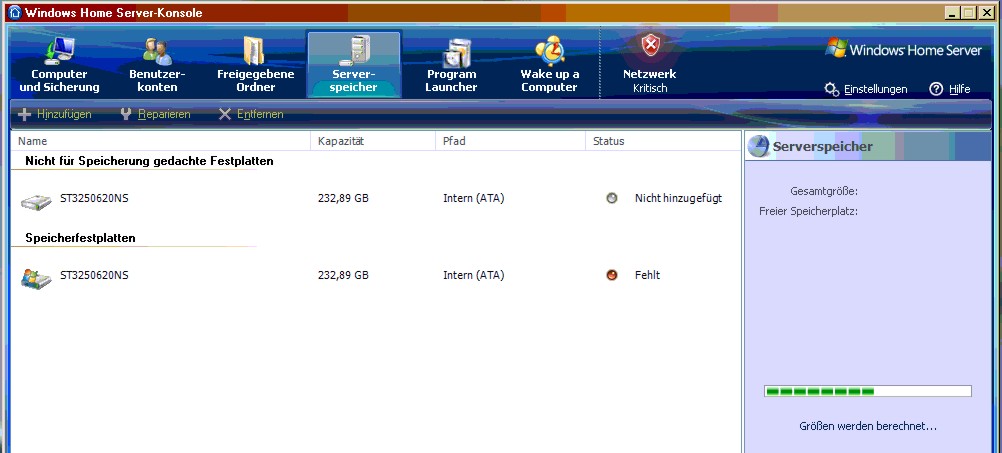
Task: Click the Netzwerk Kritisch red shield icon
Action: [x=650, y=46]
